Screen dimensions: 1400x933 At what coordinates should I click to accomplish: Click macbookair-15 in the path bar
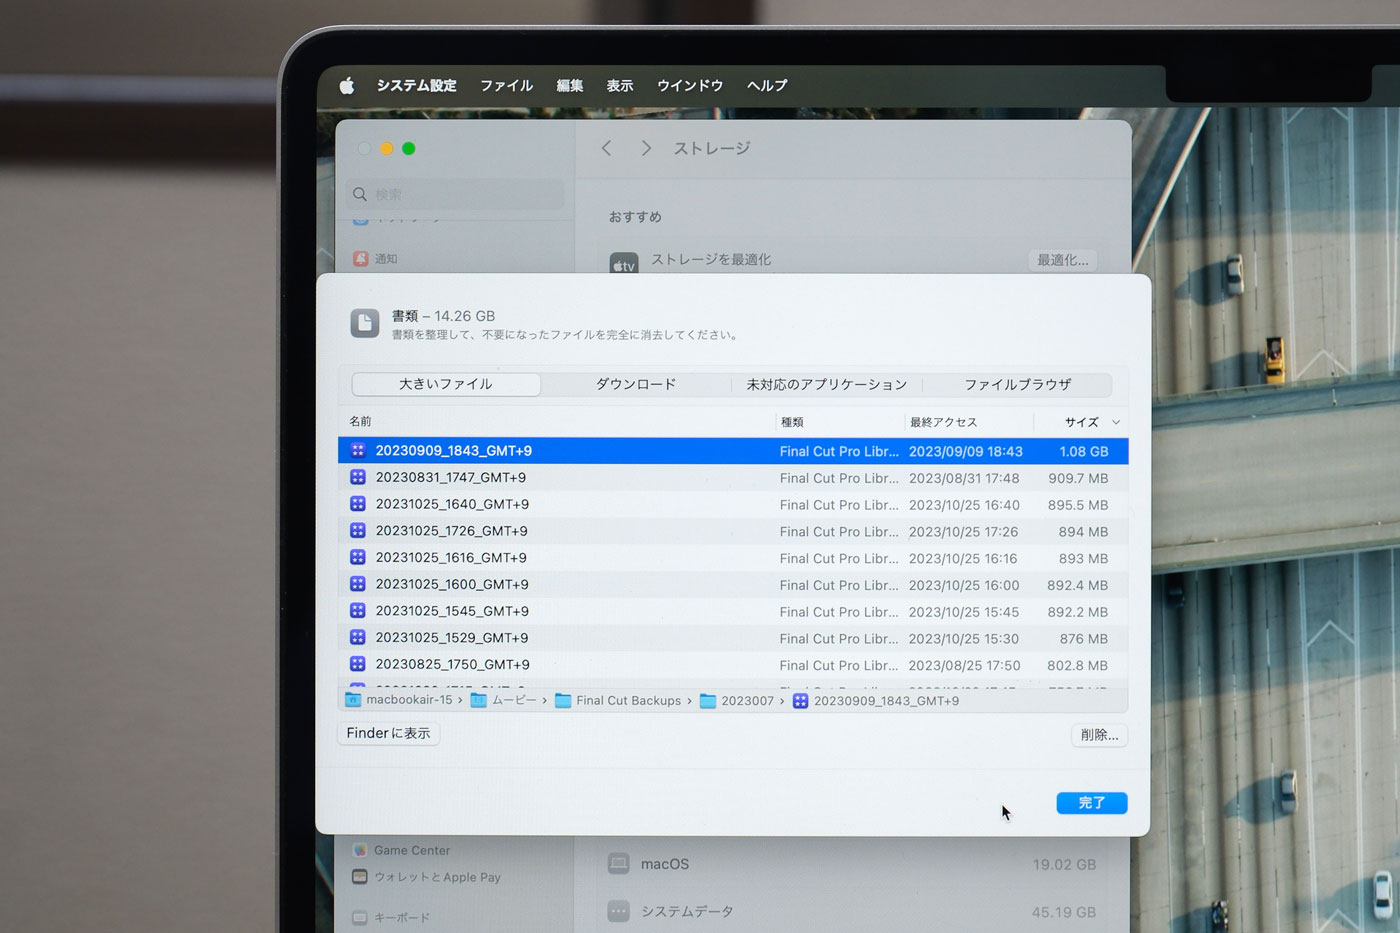coord(399,700)
